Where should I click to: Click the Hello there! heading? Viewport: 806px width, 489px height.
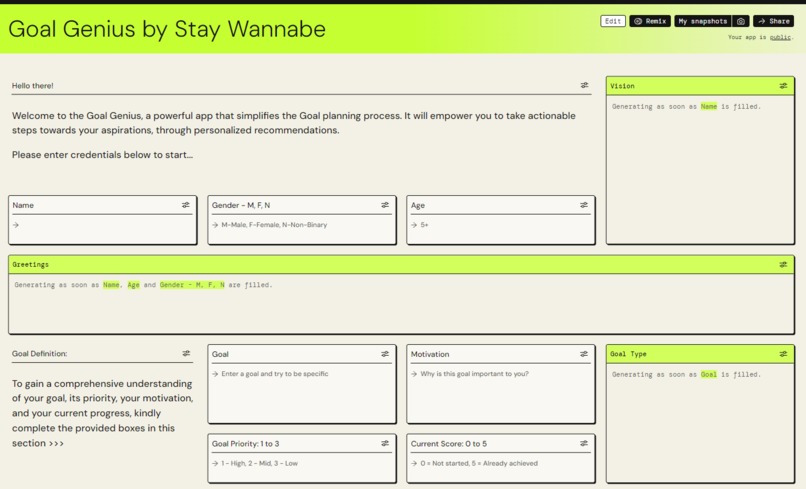[33, 86]
